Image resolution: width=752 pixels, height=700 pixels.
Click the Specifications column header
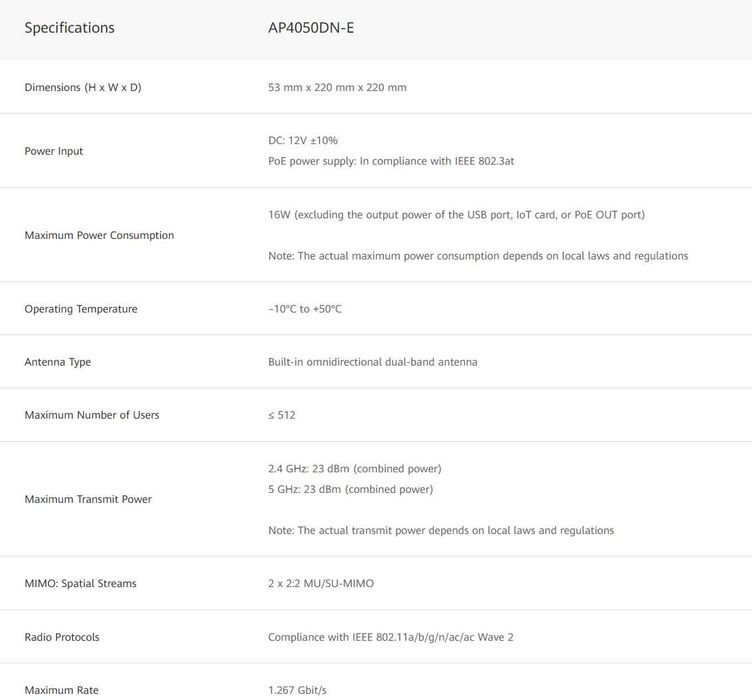click(x=70, y=28)
